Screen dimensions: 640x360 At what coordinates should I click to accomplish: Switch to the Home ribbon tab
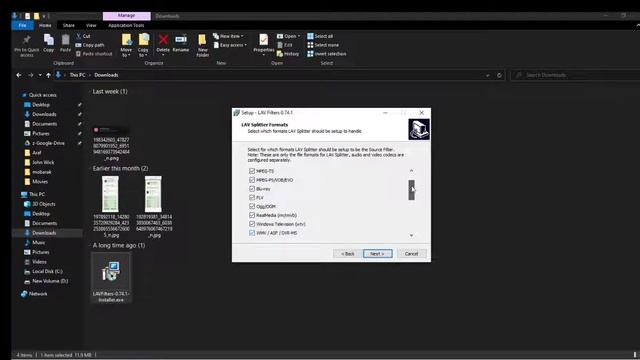[45, 25]
